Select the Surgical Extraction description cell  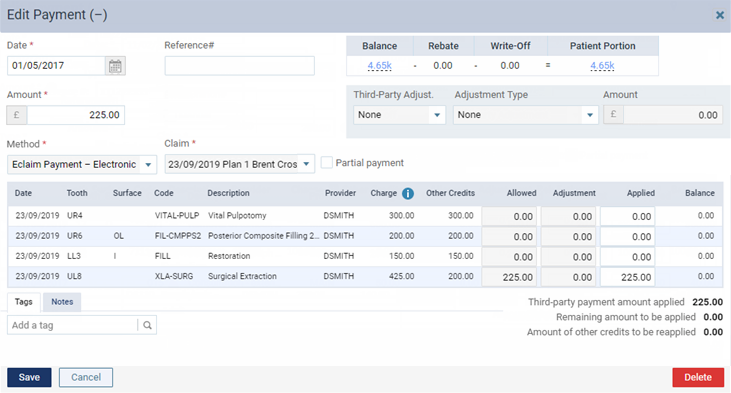click(x=242, y=276)
